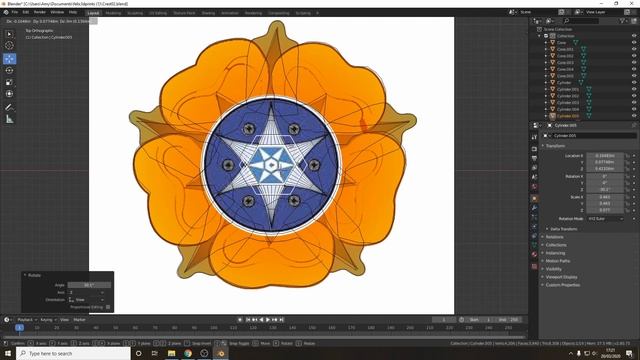Open the Modifiers properties tab
Image resolution: width=640 pixels, height=360 pixels.
pyautogui.click(x=534, y=208)
